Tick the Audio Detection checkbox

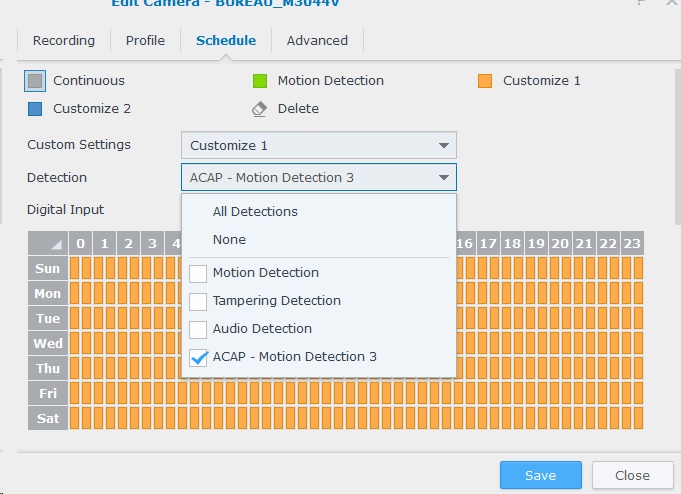(x=198, y=329)
